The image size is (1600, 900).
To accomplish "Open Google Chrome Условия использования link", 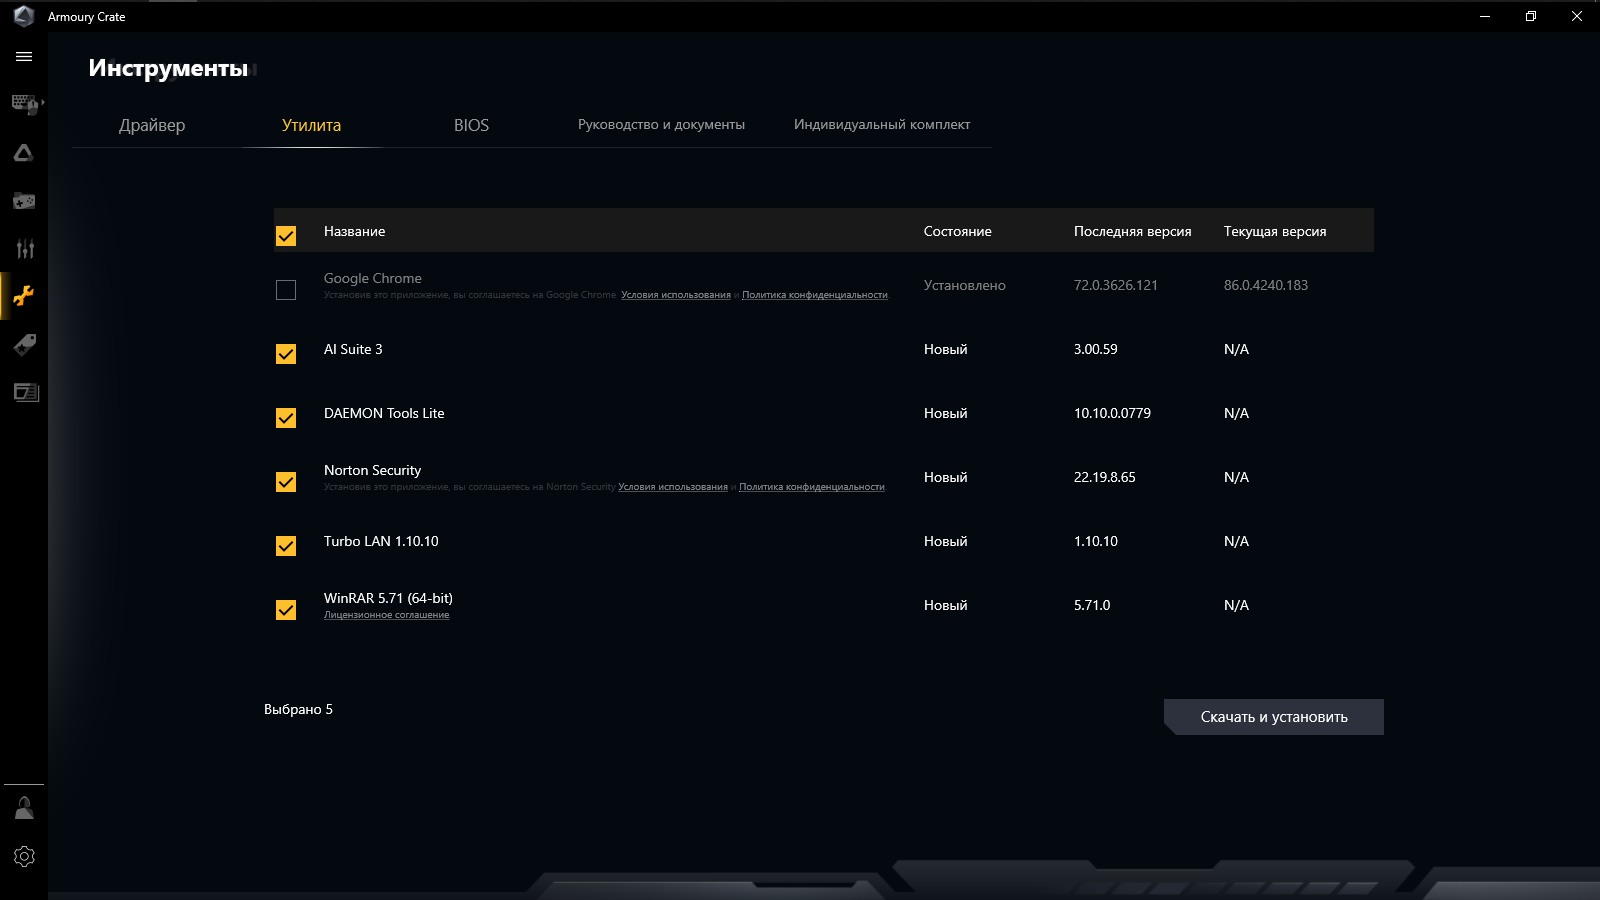I will (x=676, y=295).
